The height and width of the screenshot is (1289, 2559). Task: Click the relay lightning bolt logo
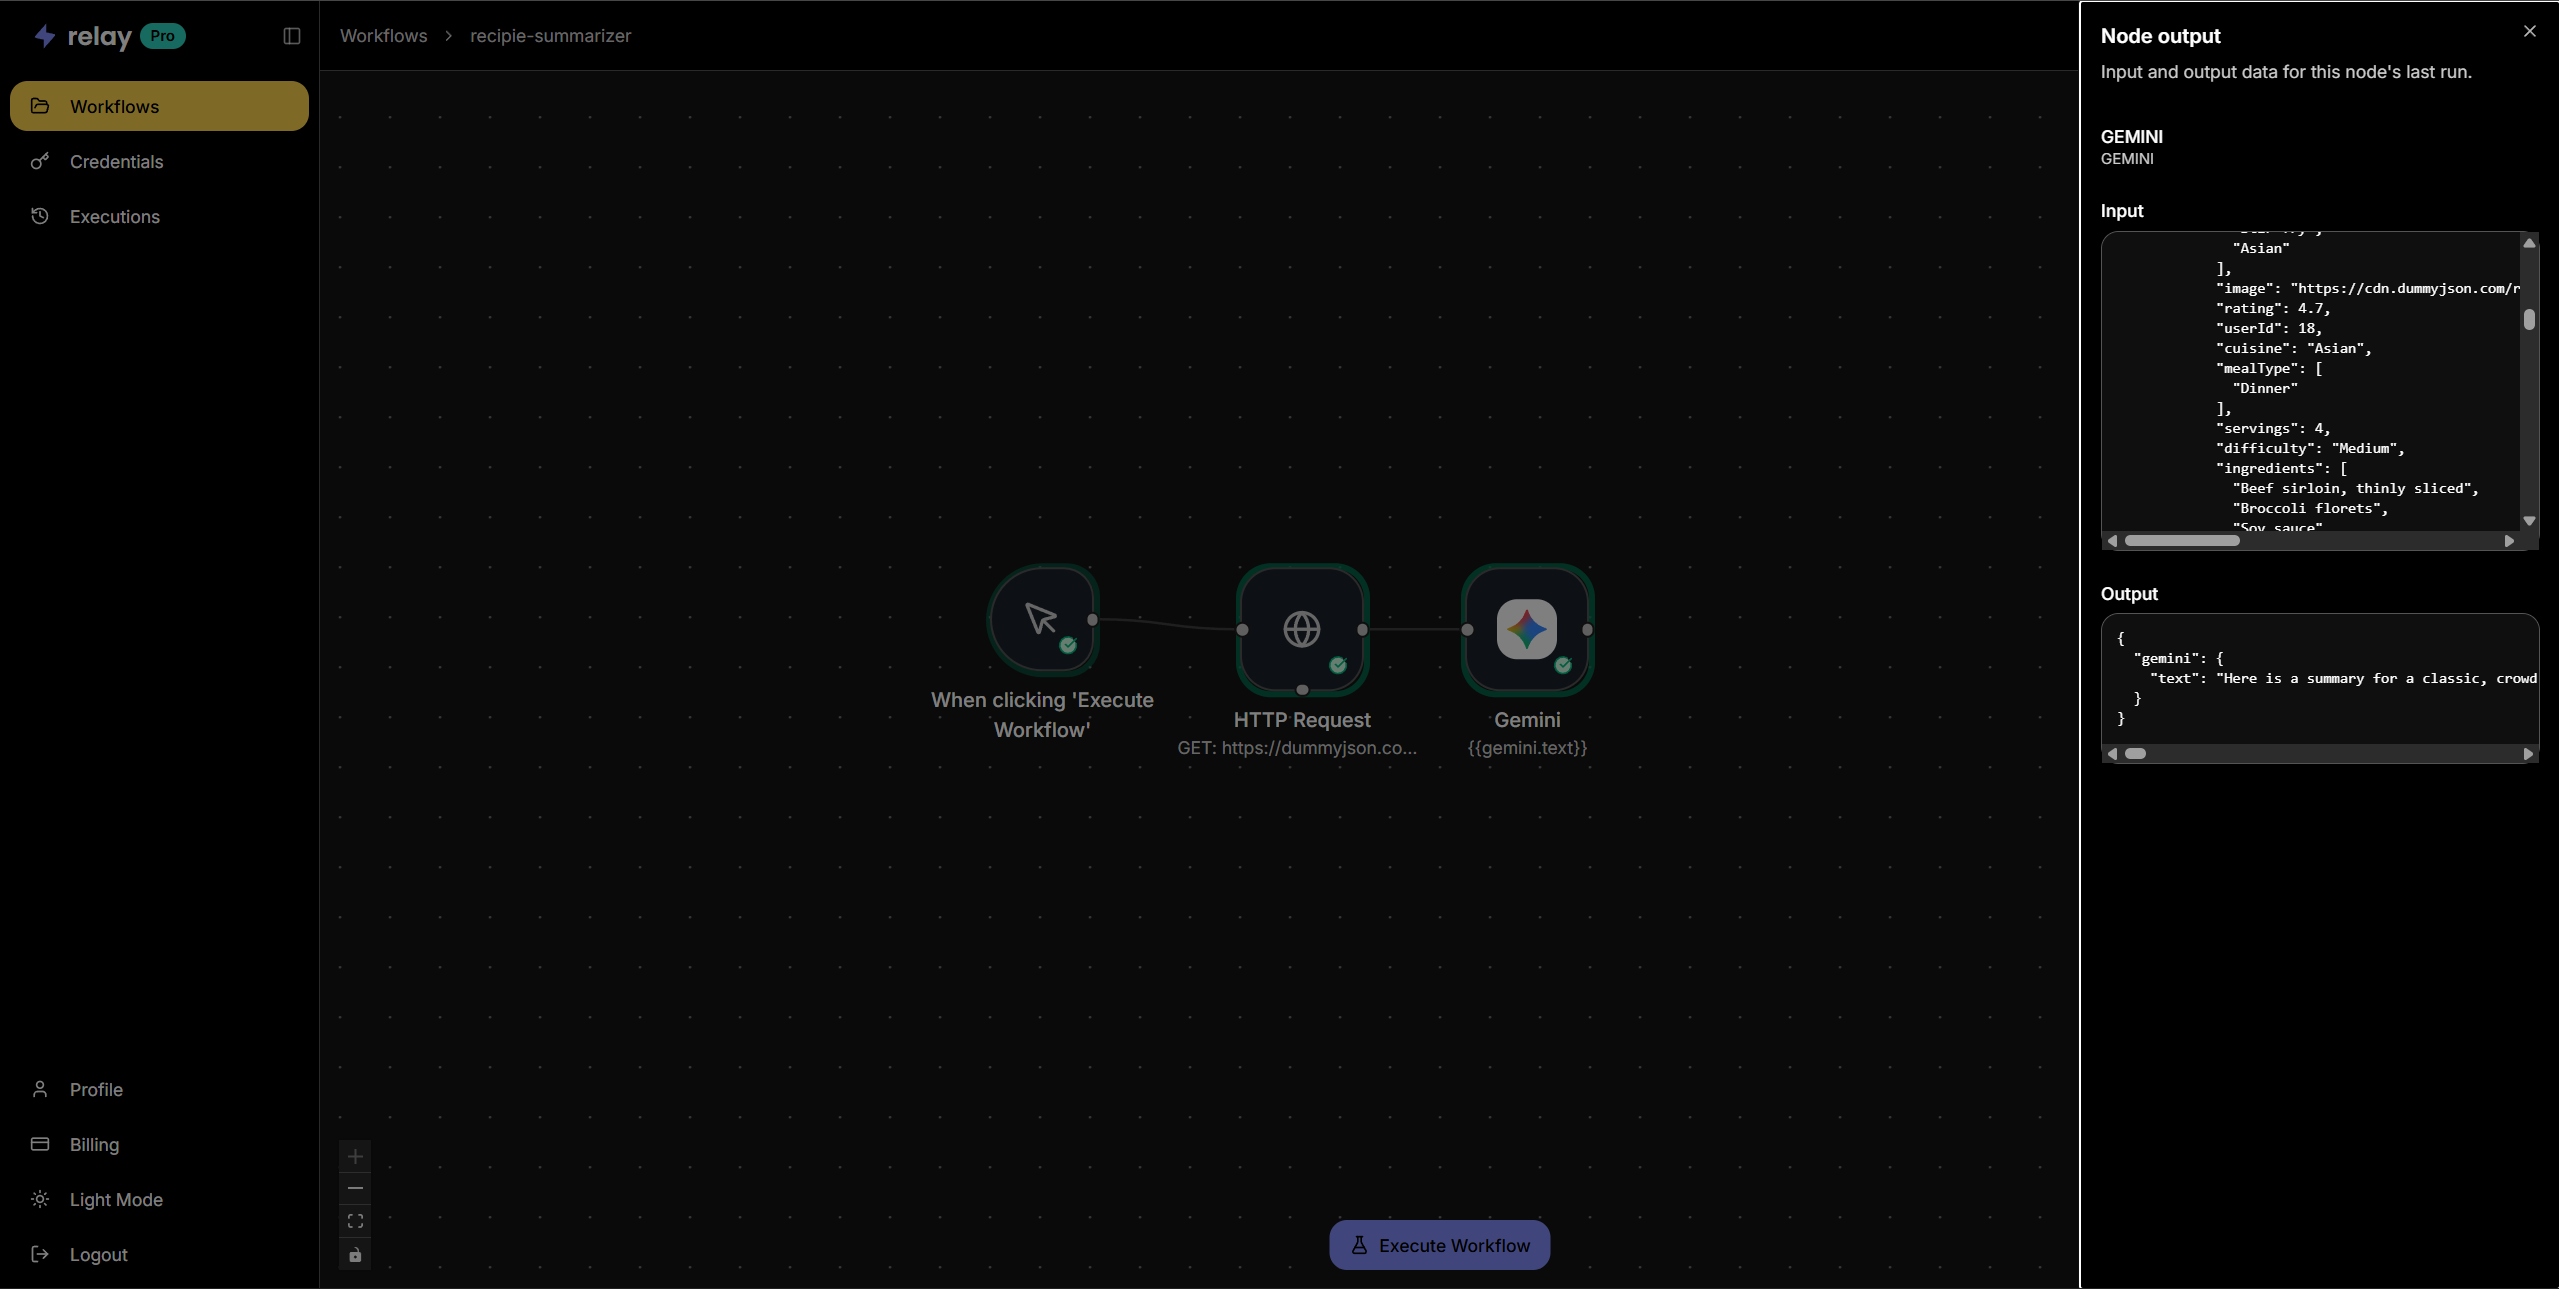pyautogui.click(x=45, y=36)
